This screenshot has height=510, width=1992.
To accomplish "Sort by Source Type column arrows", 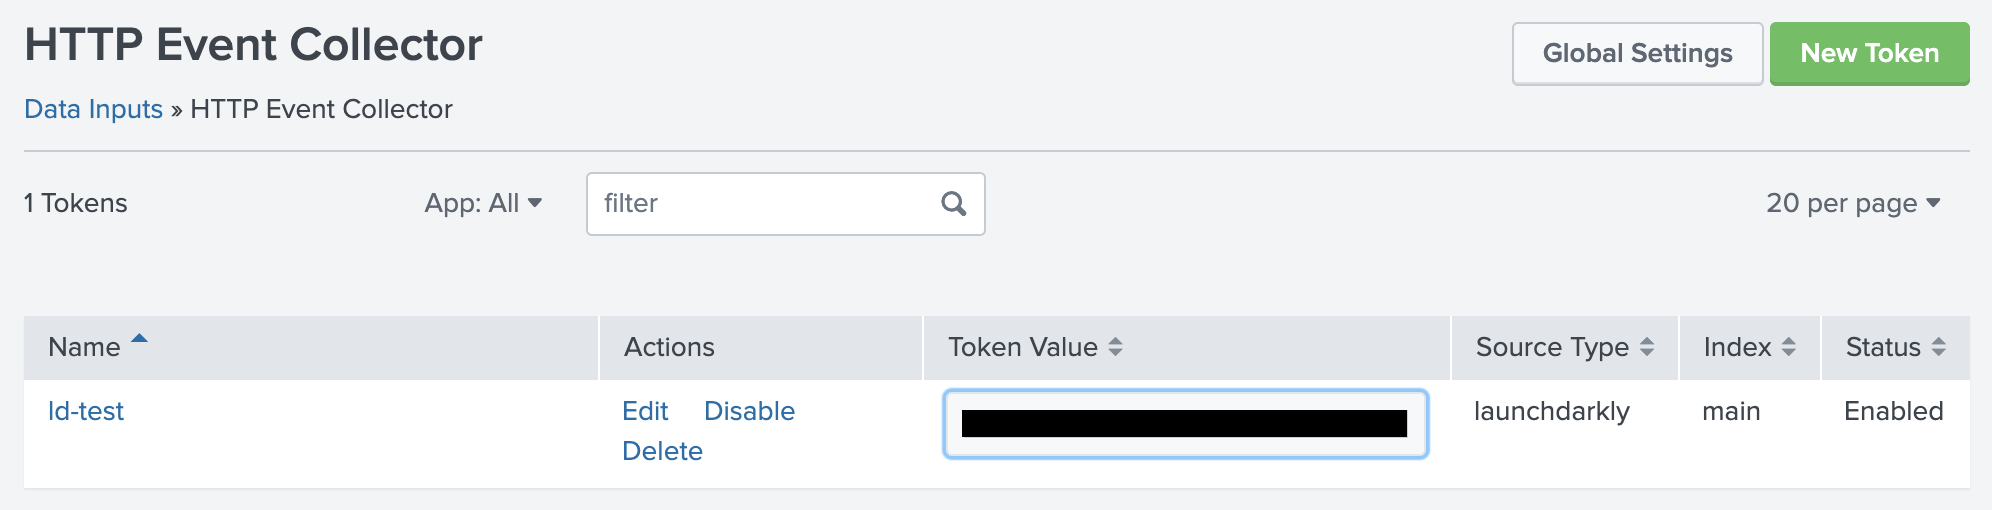I will [x=1646, y=347].
